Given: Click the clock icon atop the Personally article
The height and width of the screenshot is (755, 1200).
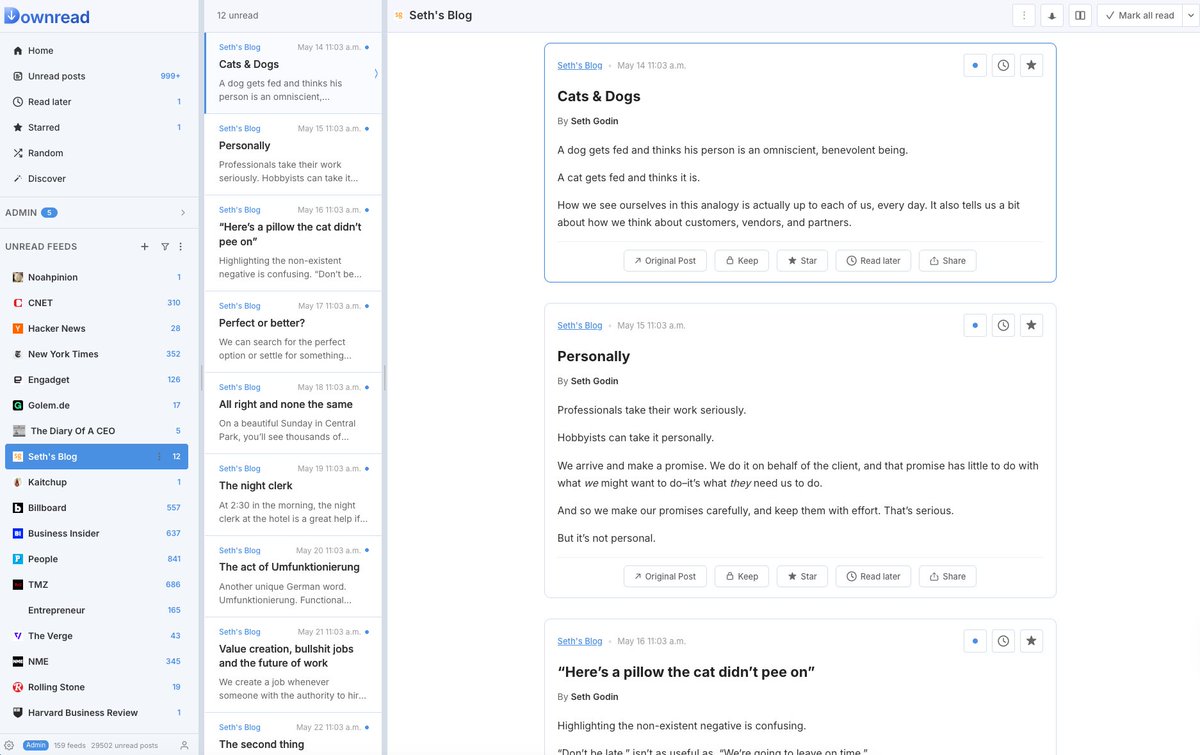Looking at the screenshot, I should click(1003, 325).
